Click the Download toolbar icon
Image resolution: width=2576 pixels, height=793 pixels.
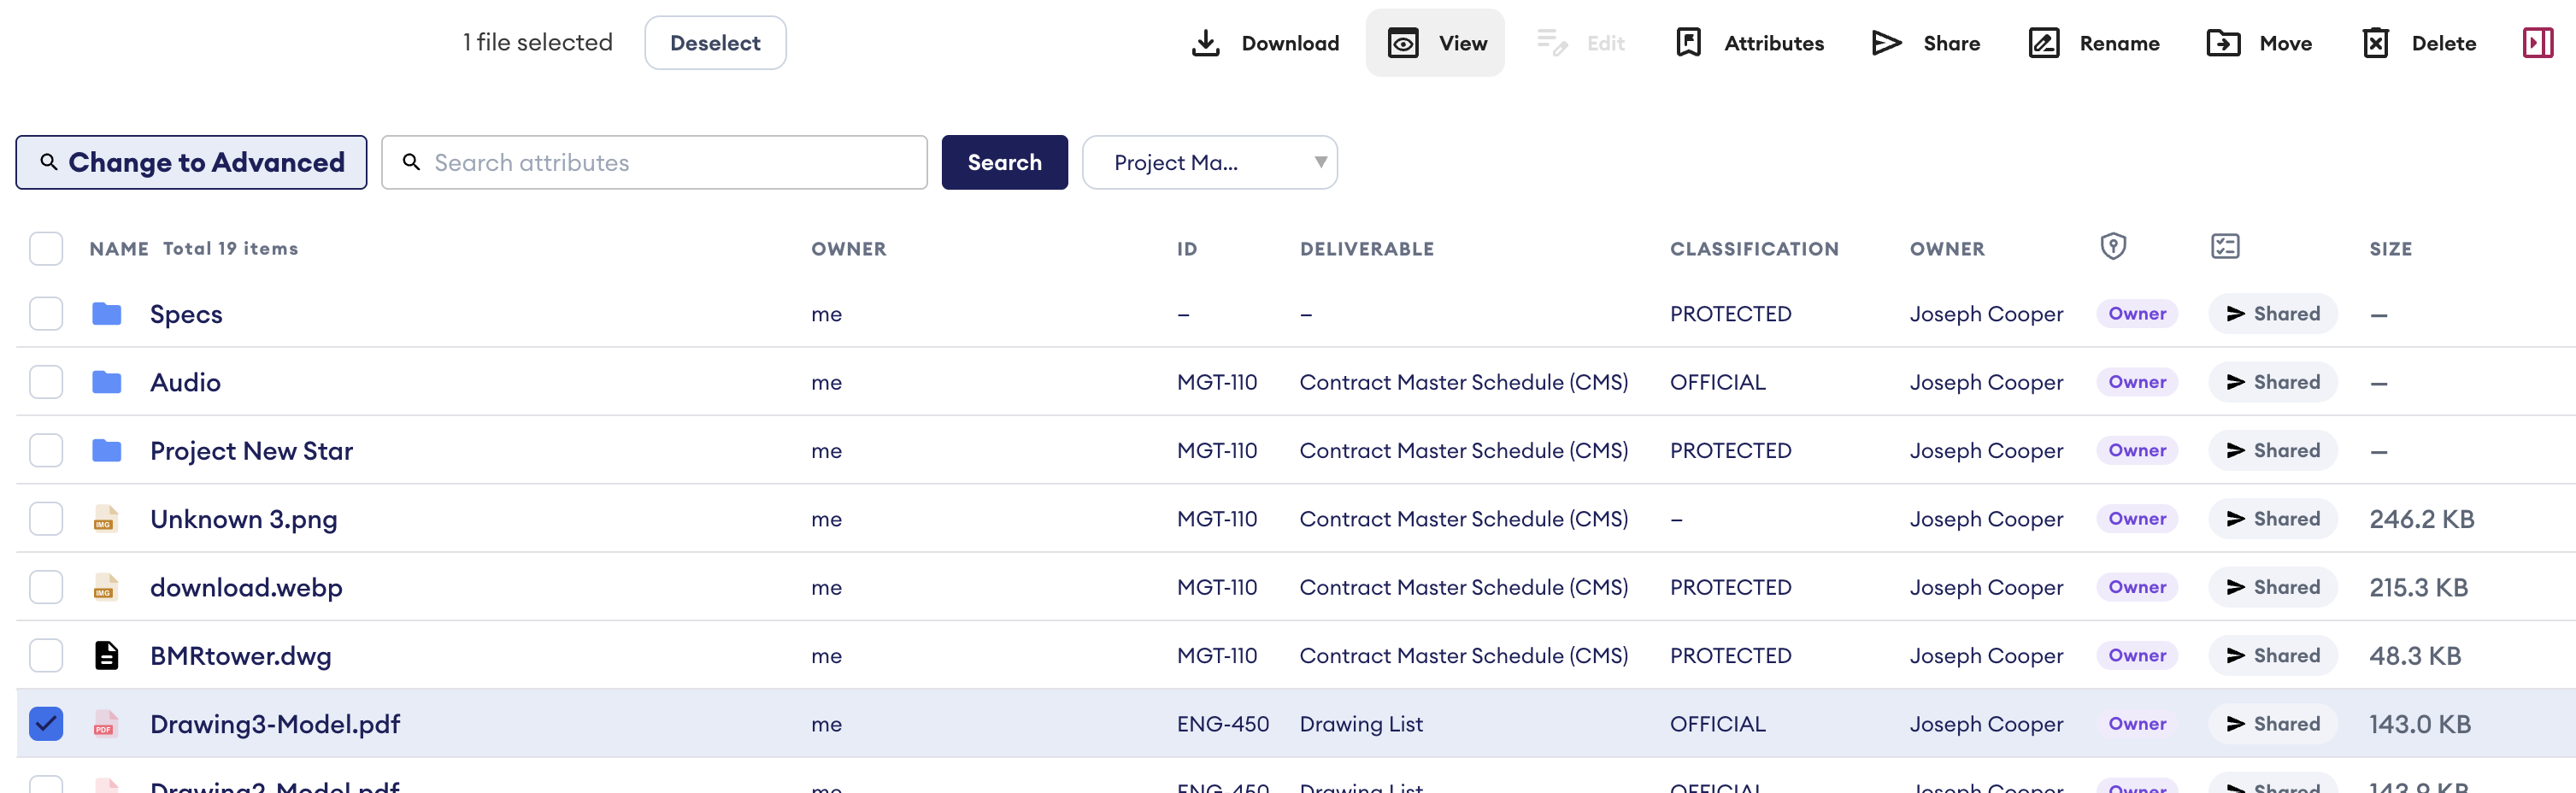(x=1206, y=43)
